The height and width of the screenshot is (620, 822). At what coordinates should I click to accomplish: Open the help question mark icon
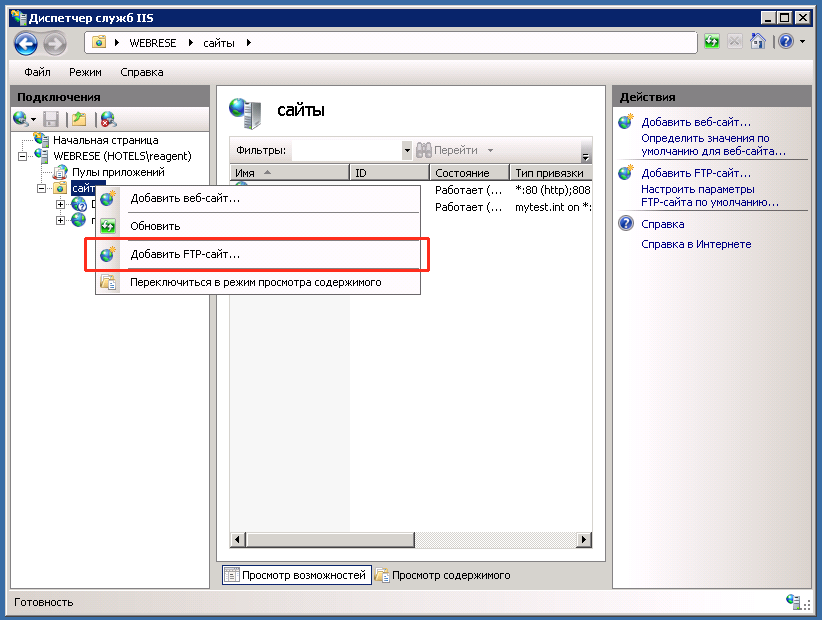coord(786,41)
